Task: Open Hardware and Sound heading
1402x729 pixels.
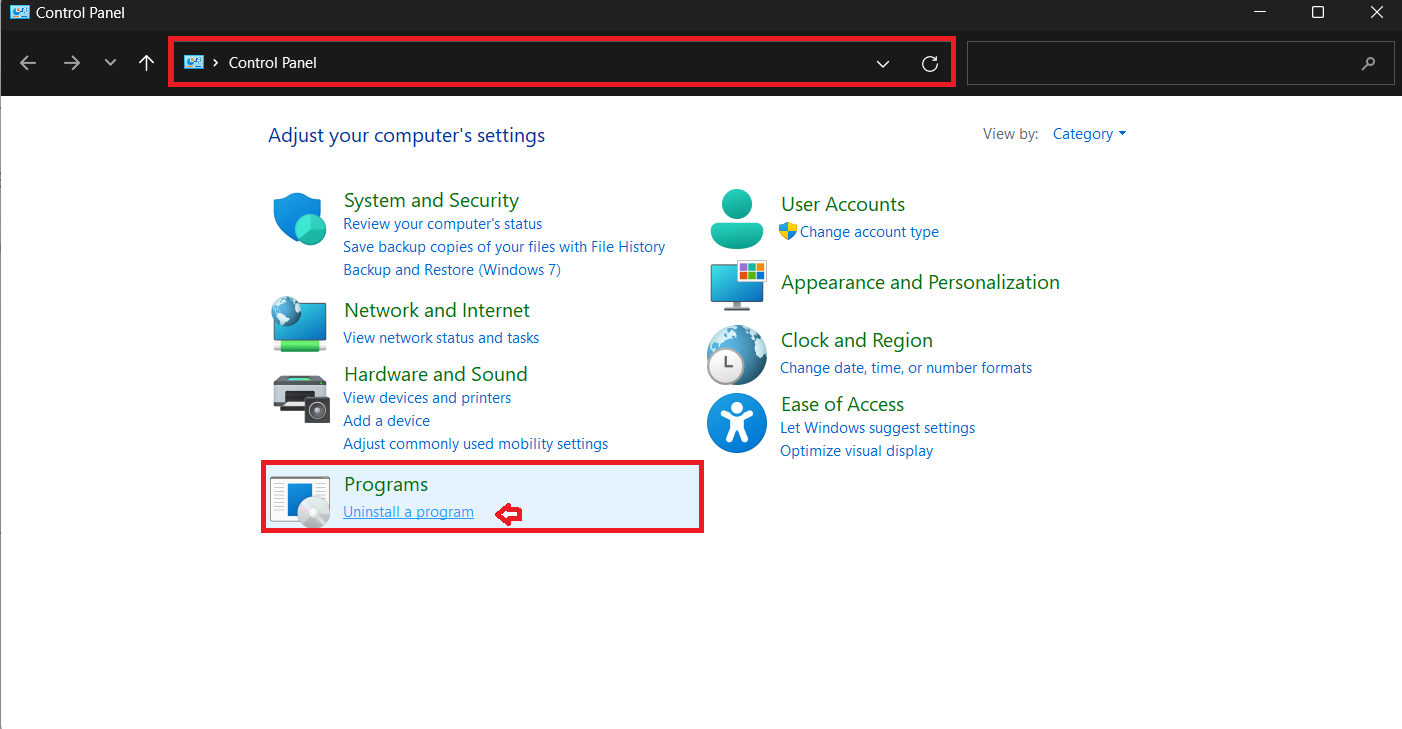Action: point(436,374)
